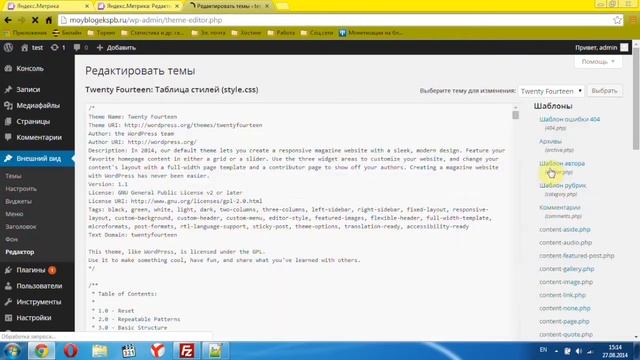Open content-featured-post.php file
The image size is (640, 360).
click(577, 256)
